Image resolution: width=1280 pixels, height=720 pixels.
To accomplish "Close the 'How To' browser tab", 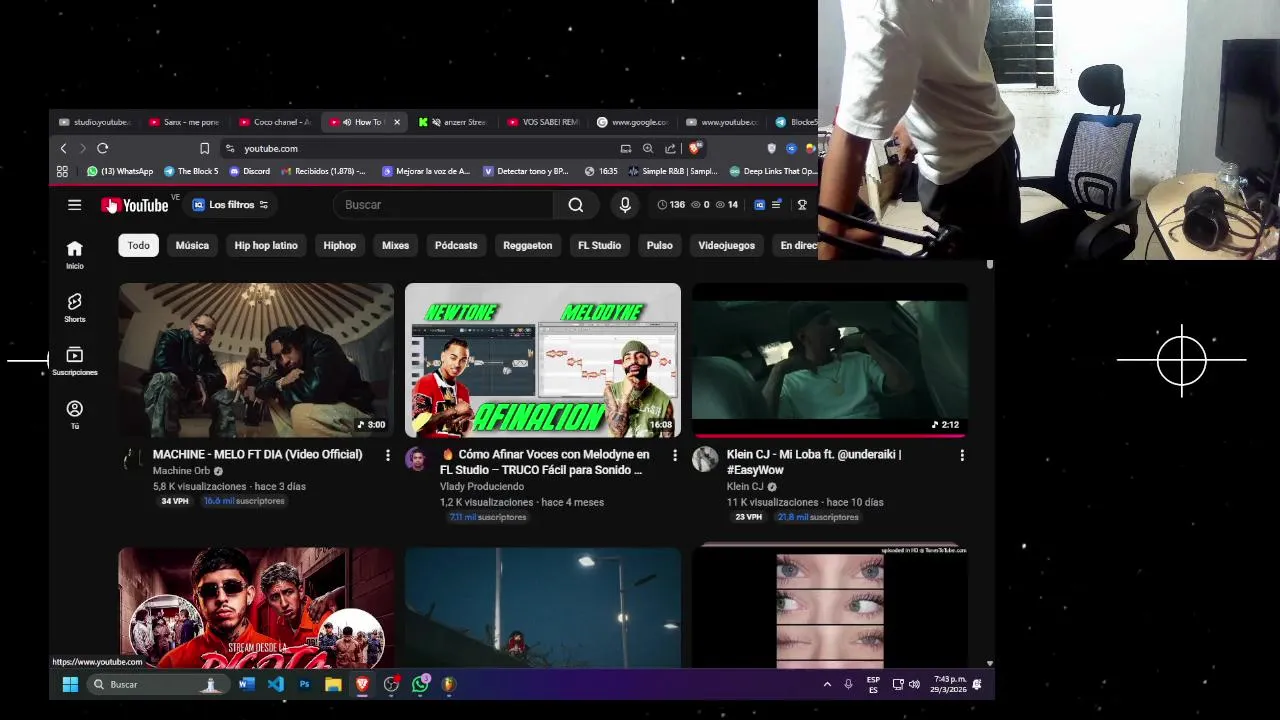I will click(x=397, y=122).
